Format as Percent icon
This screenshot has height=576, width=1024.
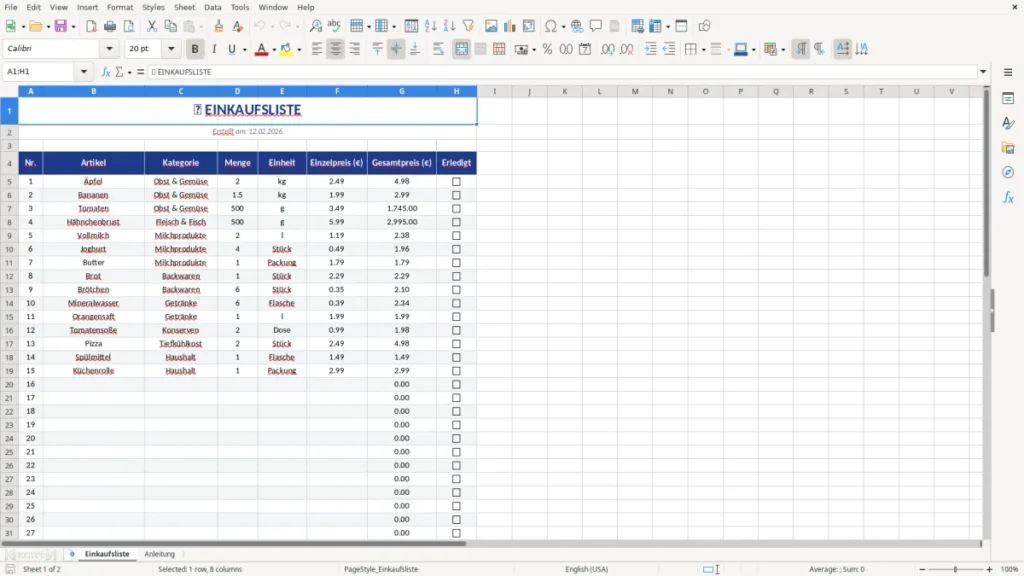[547, 49]
